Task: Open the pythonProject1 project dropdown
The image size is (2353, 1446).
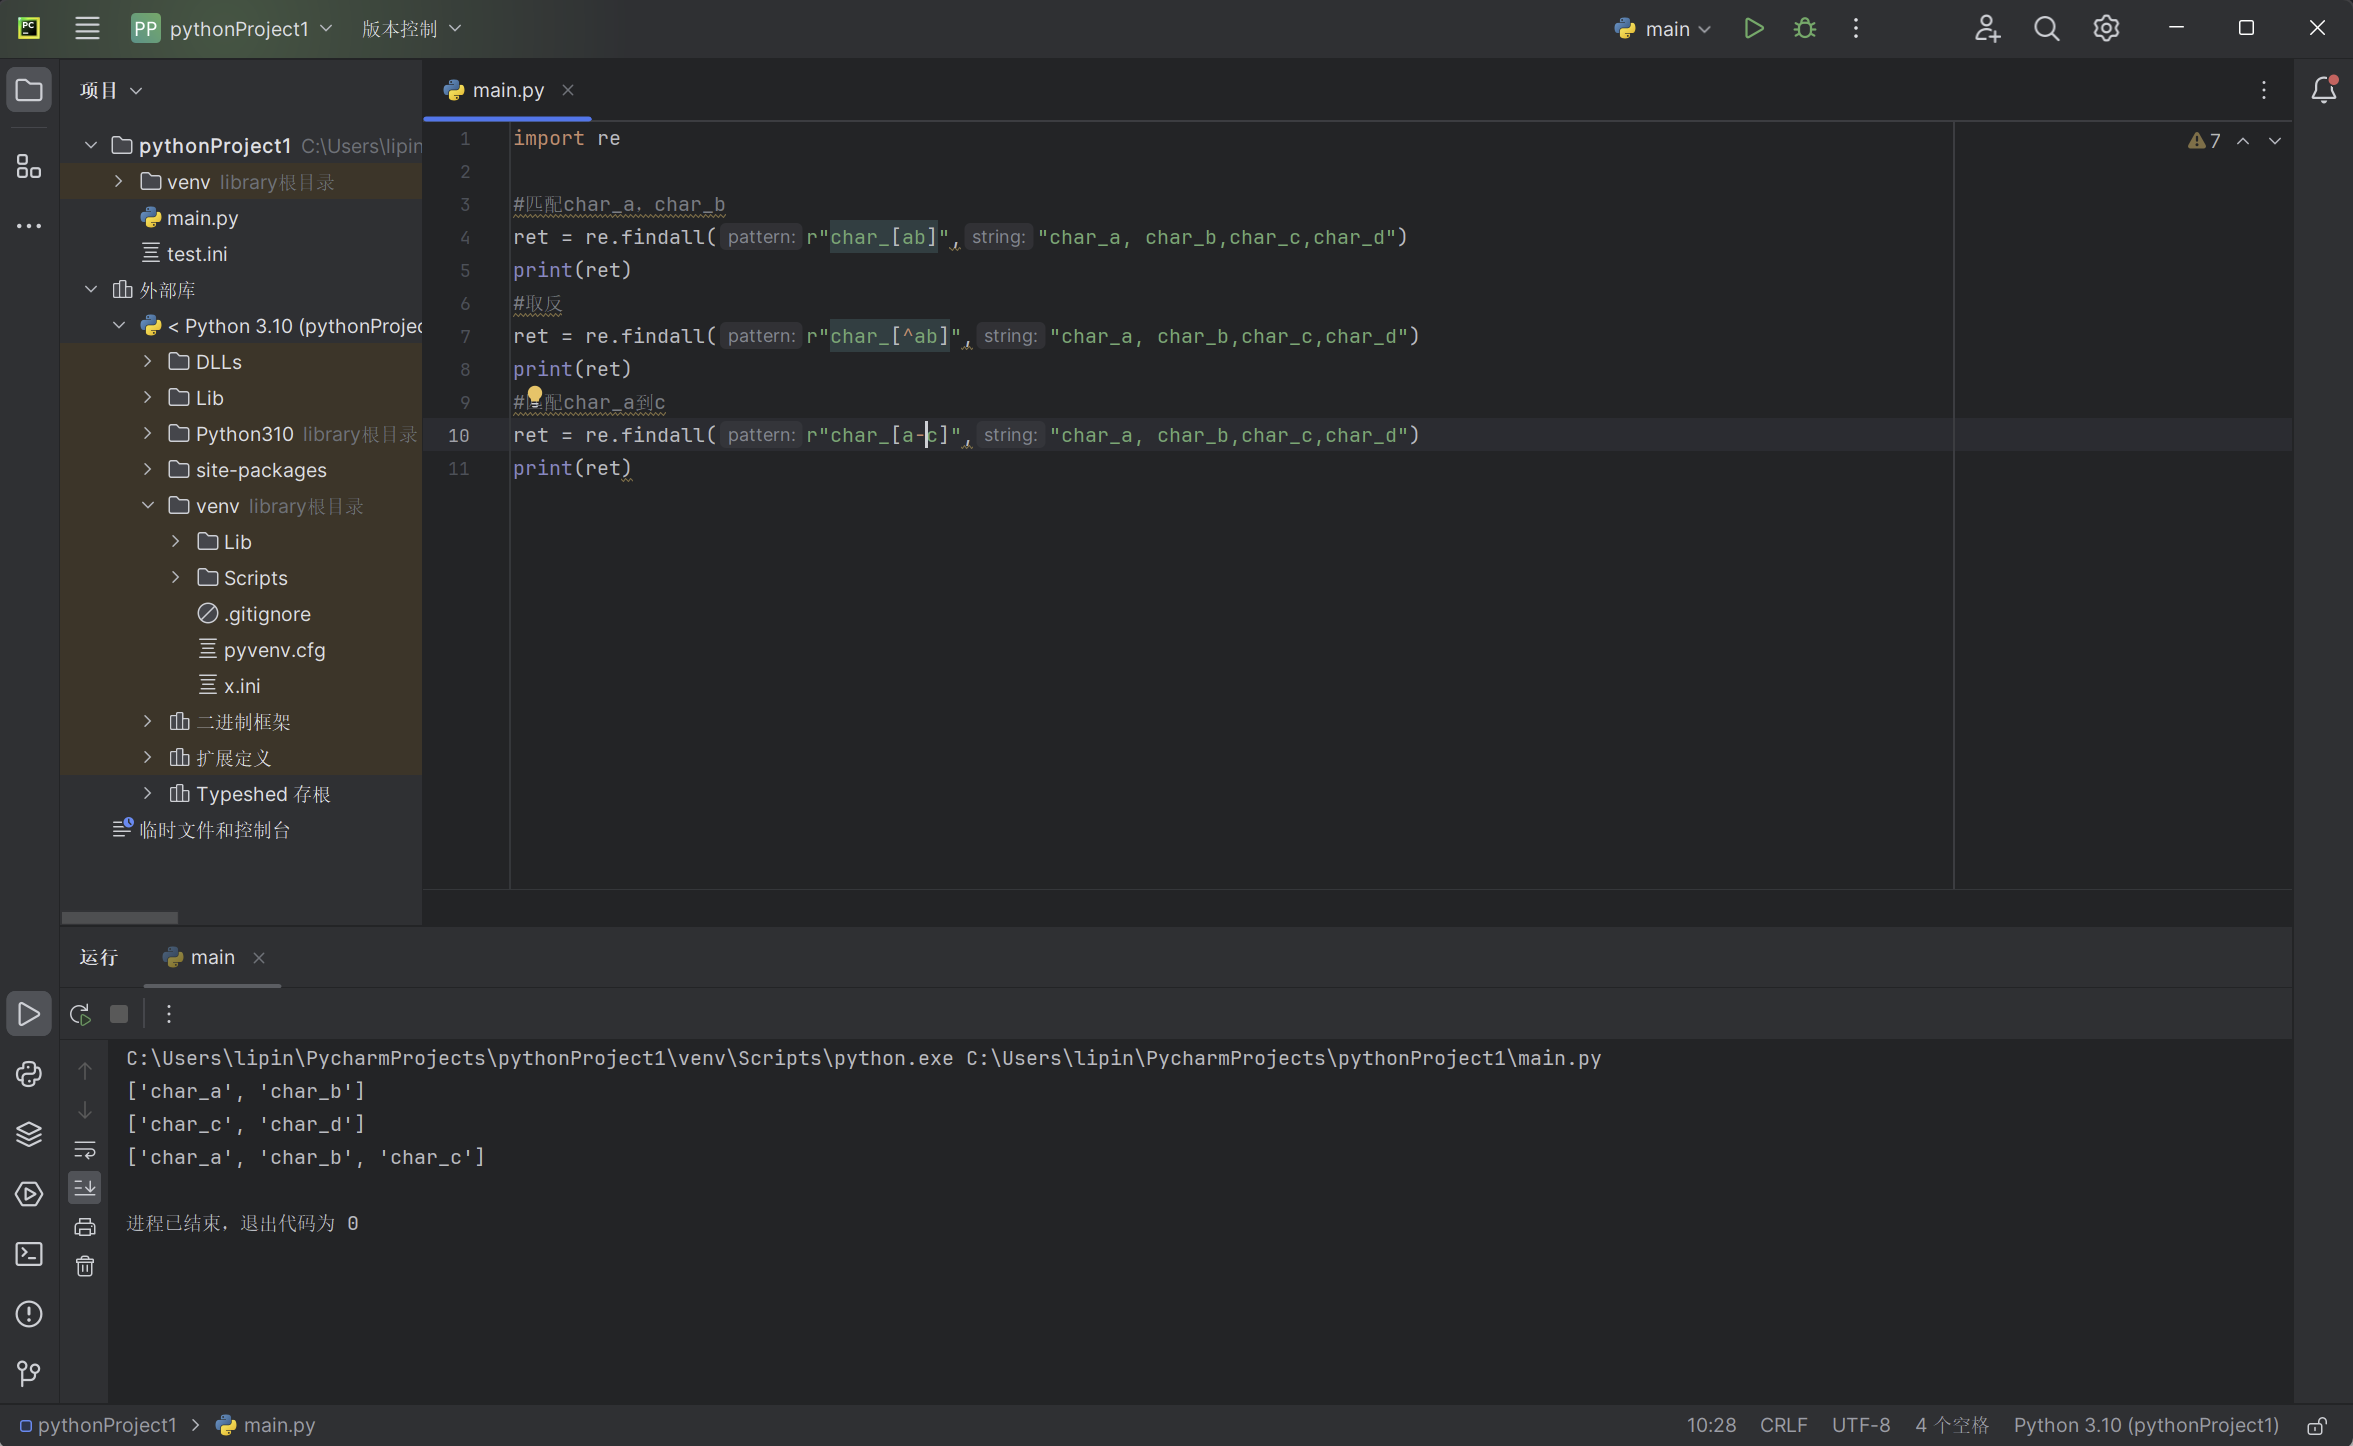Action: point(232,28)
